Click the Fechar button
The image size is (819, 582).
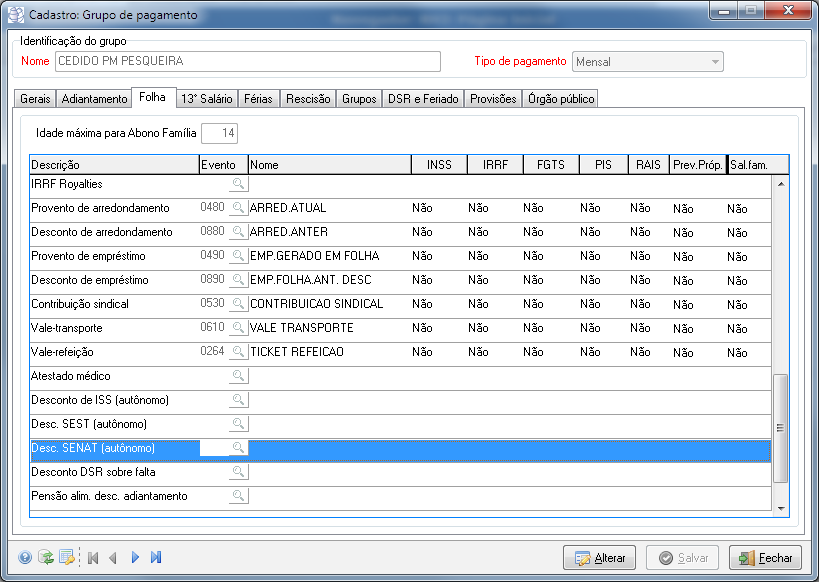tap(765, 558)
